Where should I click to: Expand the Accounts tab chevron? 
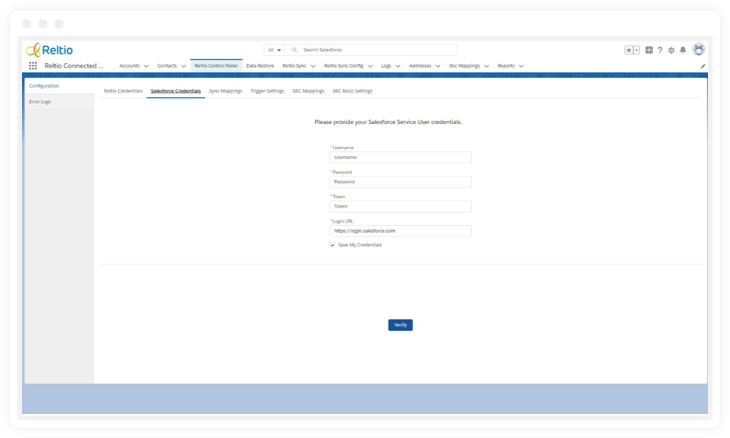point(146,66)
